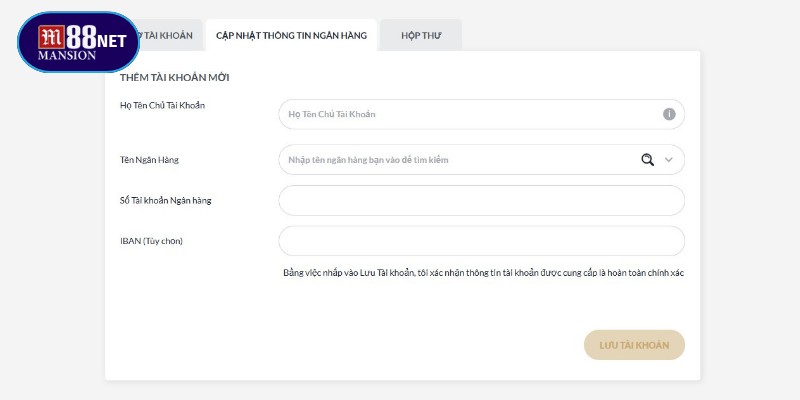
Task: Click the Số Tài khoản Ngân hàng label
Action: [165, 201]
